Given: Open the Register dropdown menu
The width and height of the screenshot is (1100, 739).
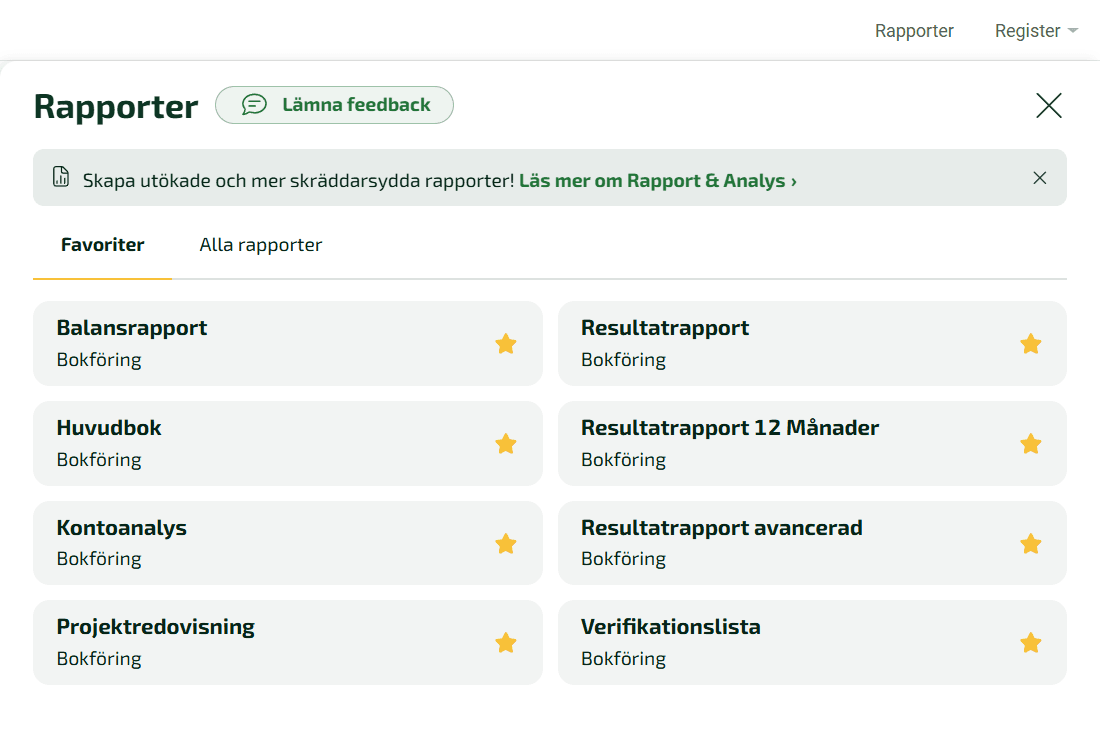Looking at the screenshot, I should point(1036,31).
